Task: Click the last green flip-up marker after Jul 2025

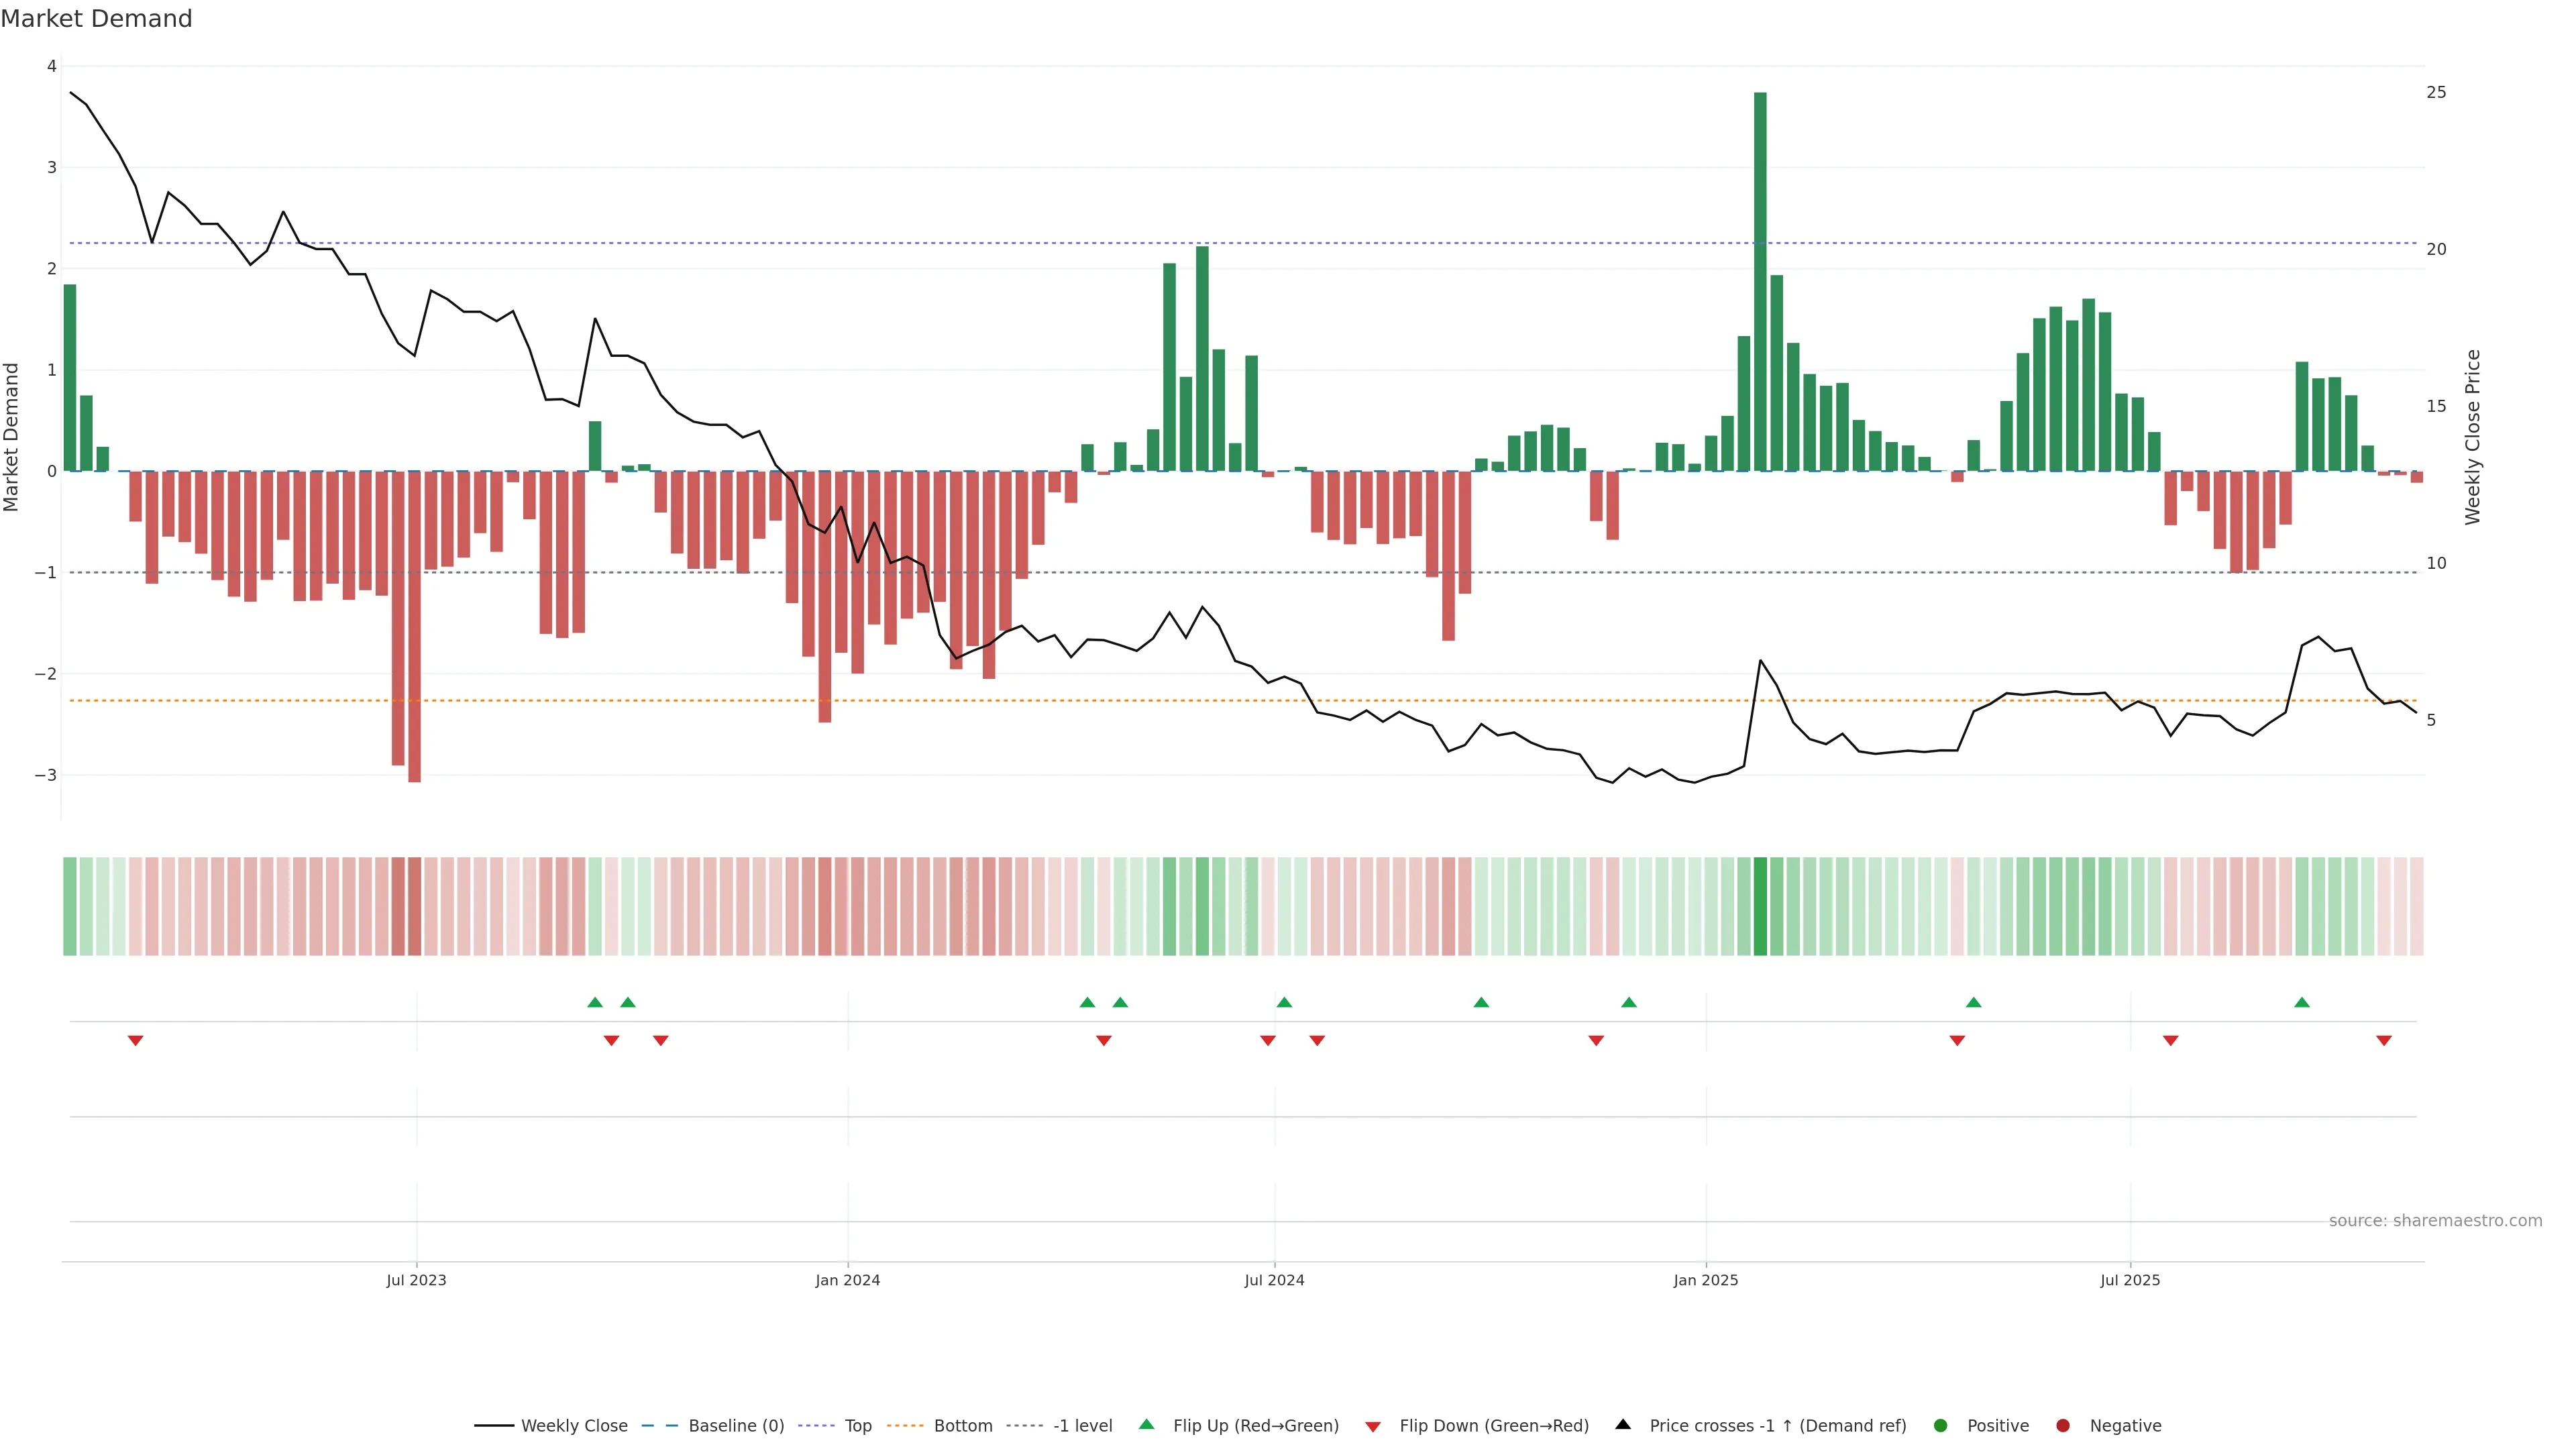Action: click(x=2302, y=1002)
